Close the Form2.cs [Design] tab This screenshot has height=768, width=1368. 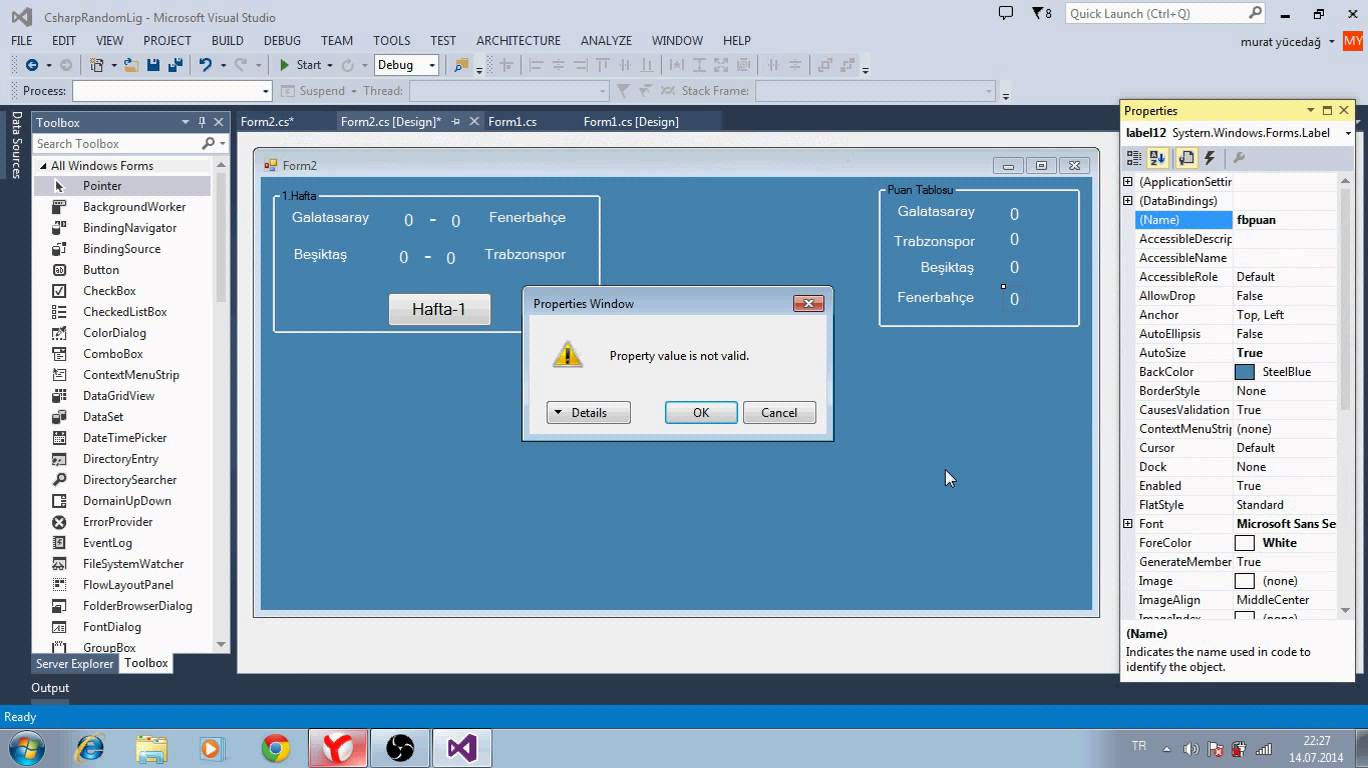474,121
